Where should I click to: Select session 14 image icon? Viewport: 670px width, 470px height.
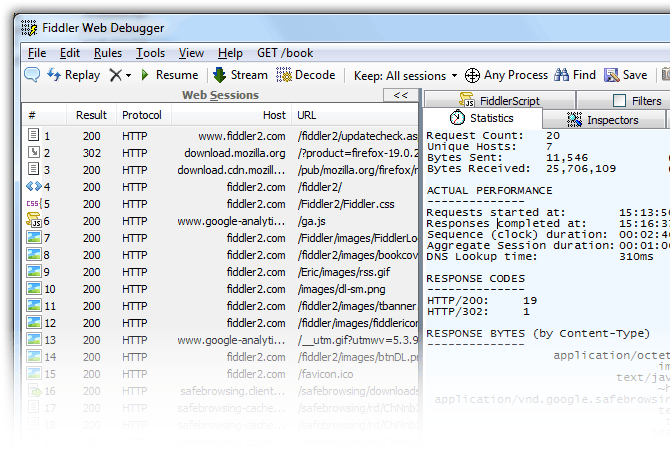(x=34, y=356)
